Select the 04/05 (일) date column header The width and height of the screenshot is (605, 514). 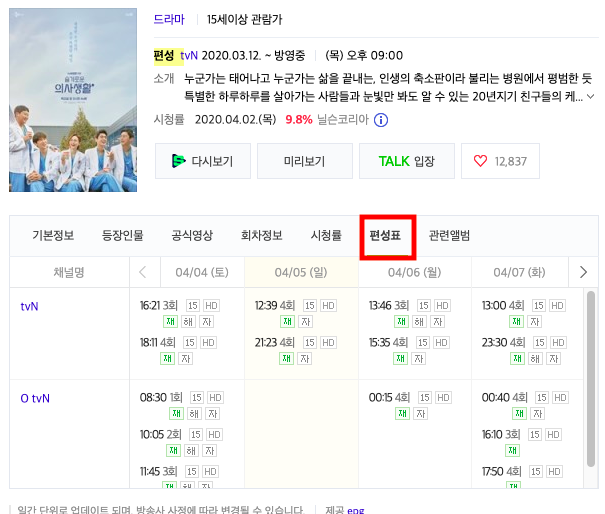301,272
